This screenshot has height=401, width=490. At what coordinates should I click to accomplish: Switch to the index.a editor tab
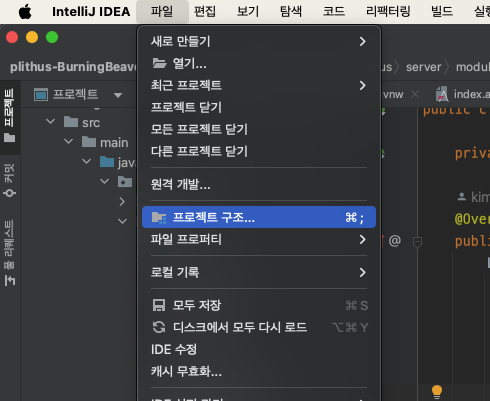point(463,94)
